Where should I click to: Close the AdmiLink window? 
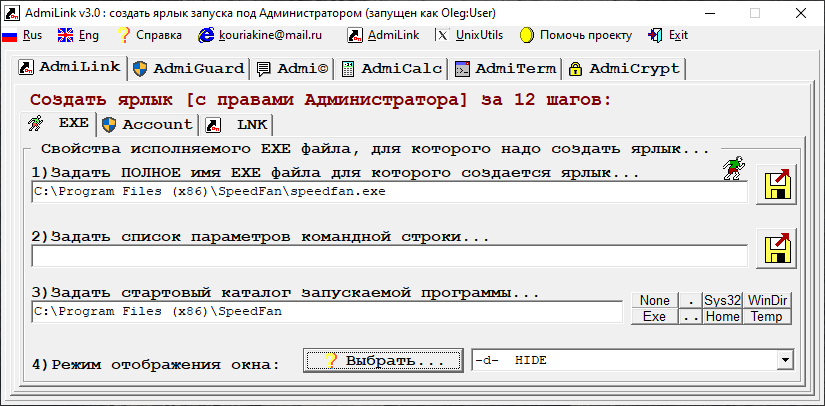(800, 13)
